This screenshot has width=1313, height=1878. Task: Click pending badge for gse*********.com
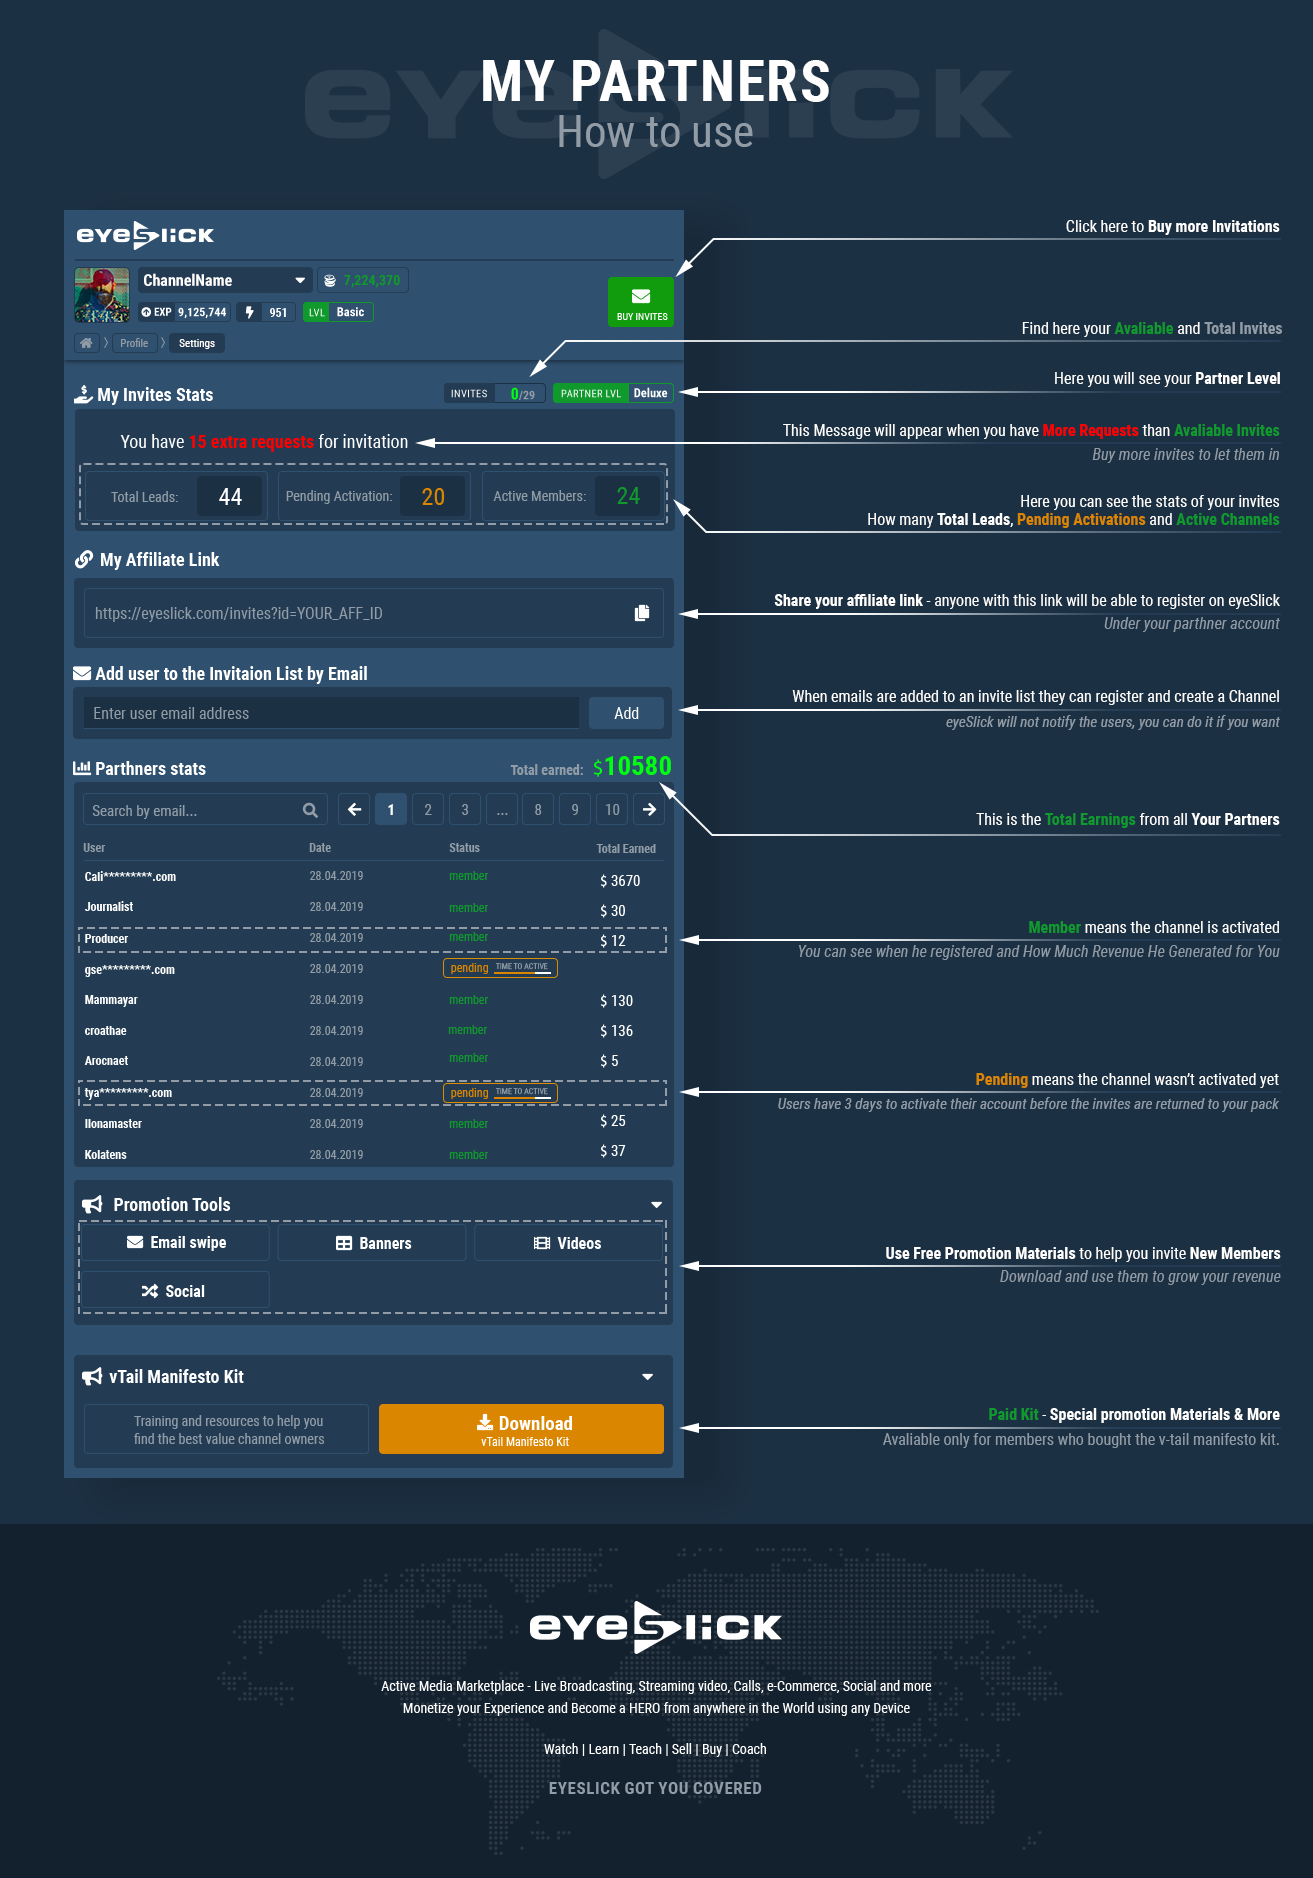pyautogui.click(x=500, y=968)
